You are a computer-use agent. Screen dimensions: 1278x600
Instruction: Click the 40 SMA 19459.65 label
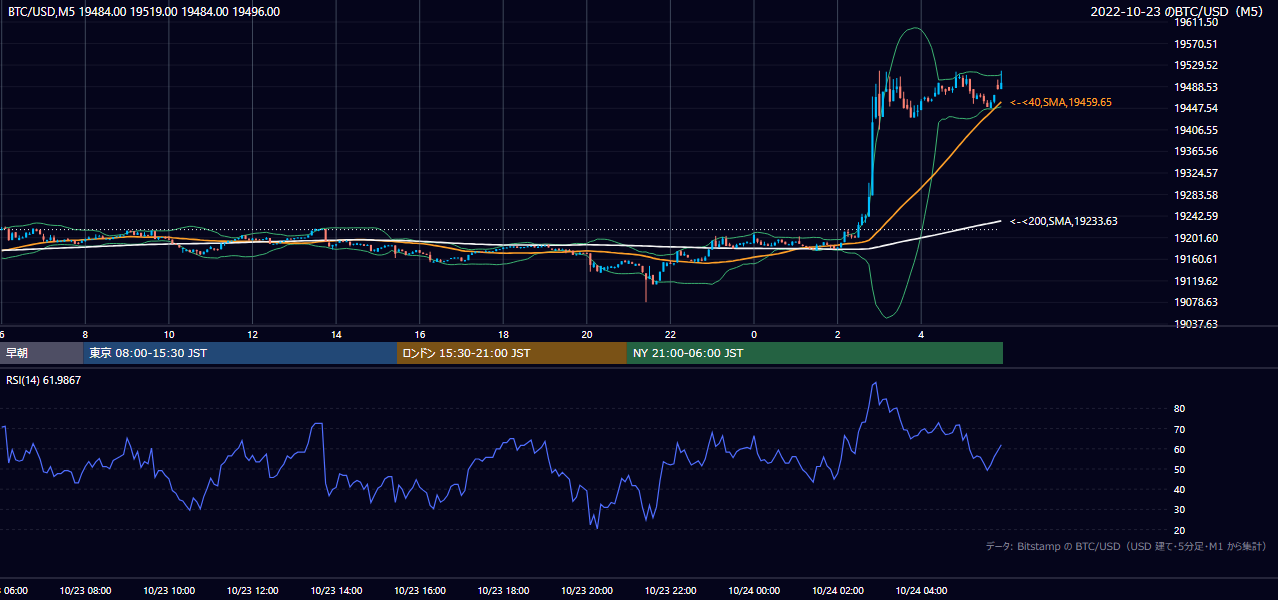tap(1061, 102)
